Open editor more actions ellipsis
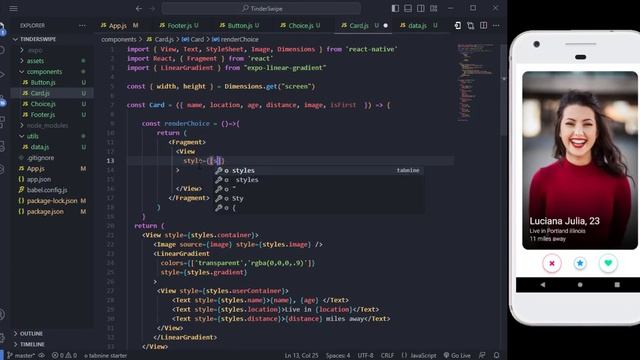This screenshot has height=360, width=640. click(x=496, y=25)
